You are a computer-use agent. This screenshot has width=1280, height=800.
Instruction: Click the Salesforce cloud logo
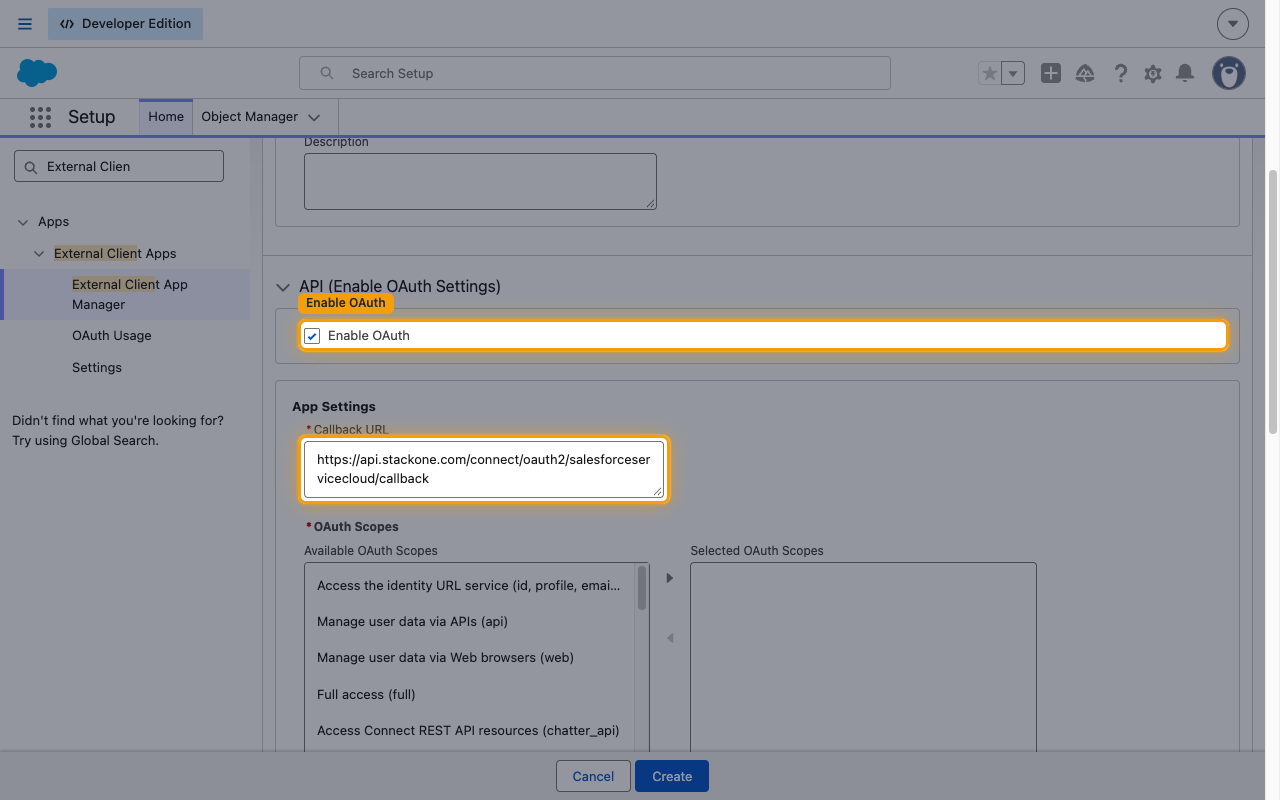[x=37, y=73]
